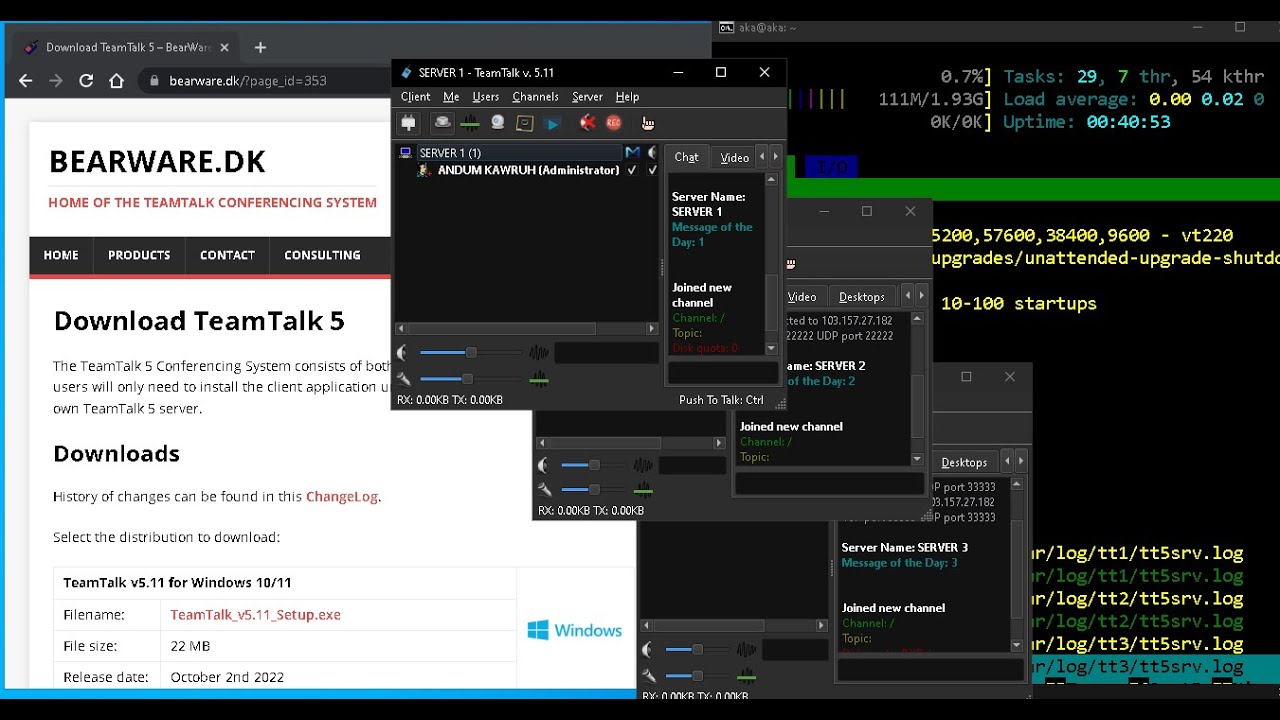Select user ANDUM KAWRUH (Administrator)
1280x720 pixels.
(x=529, y=170)
